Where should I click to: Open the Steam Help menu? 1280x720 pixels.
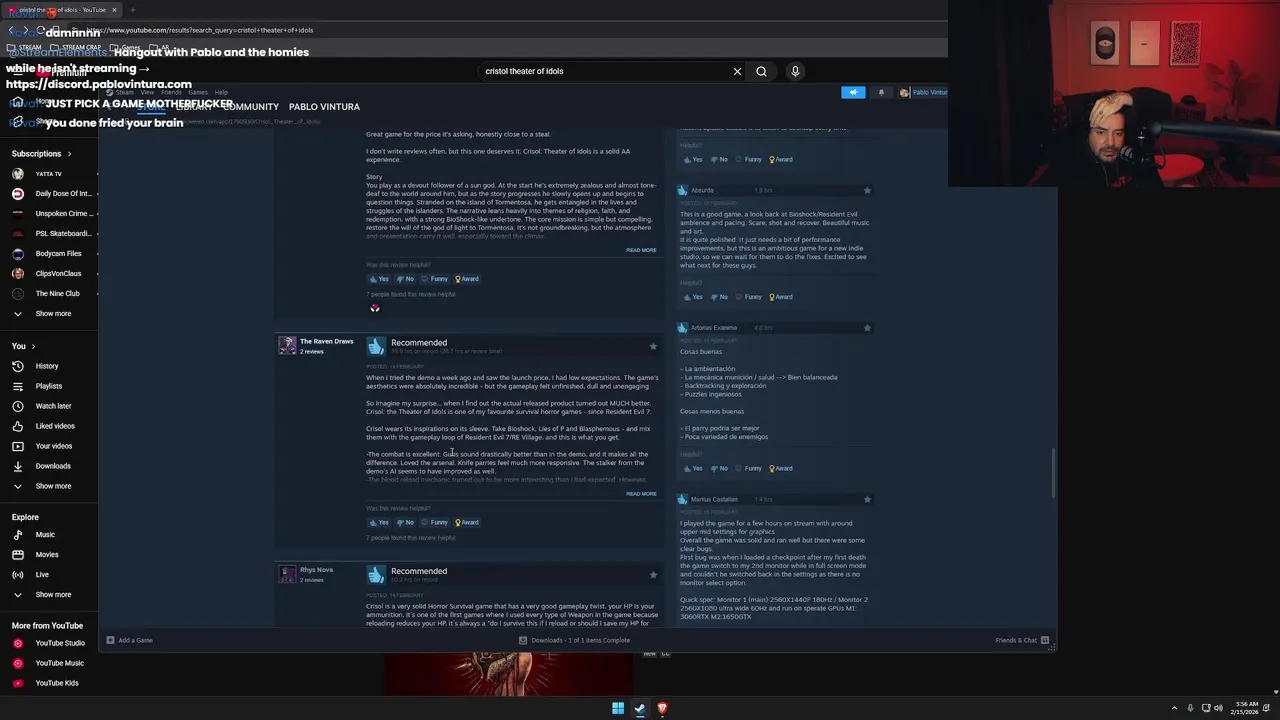coord(221,92)
